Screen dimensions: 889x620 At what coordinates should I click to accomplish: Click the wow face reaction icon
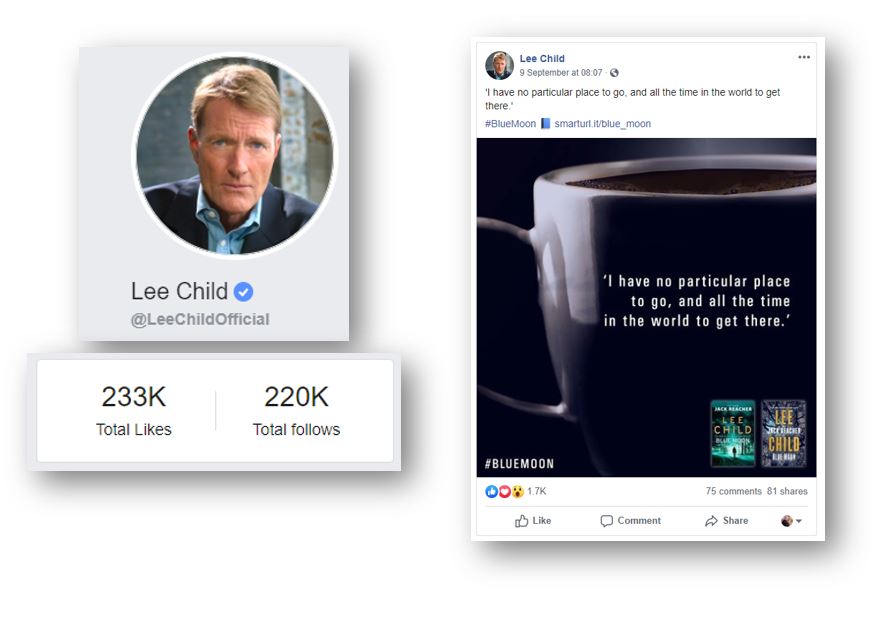click(517, 491)
